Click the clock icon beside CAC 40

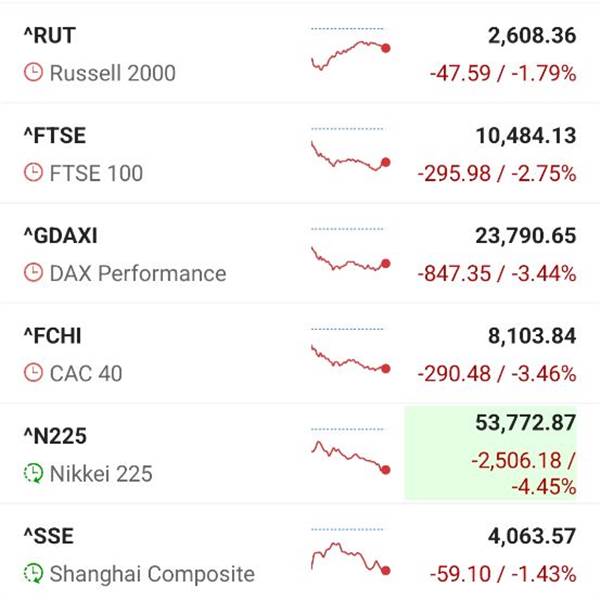click(33, 373)
